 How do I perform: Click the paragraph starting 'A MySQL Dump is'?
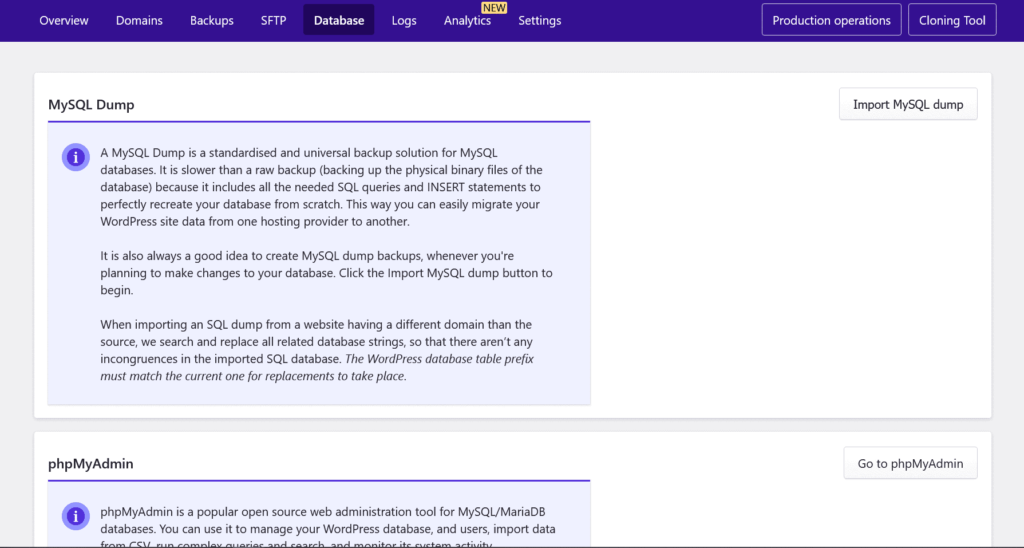click(321, 187)
